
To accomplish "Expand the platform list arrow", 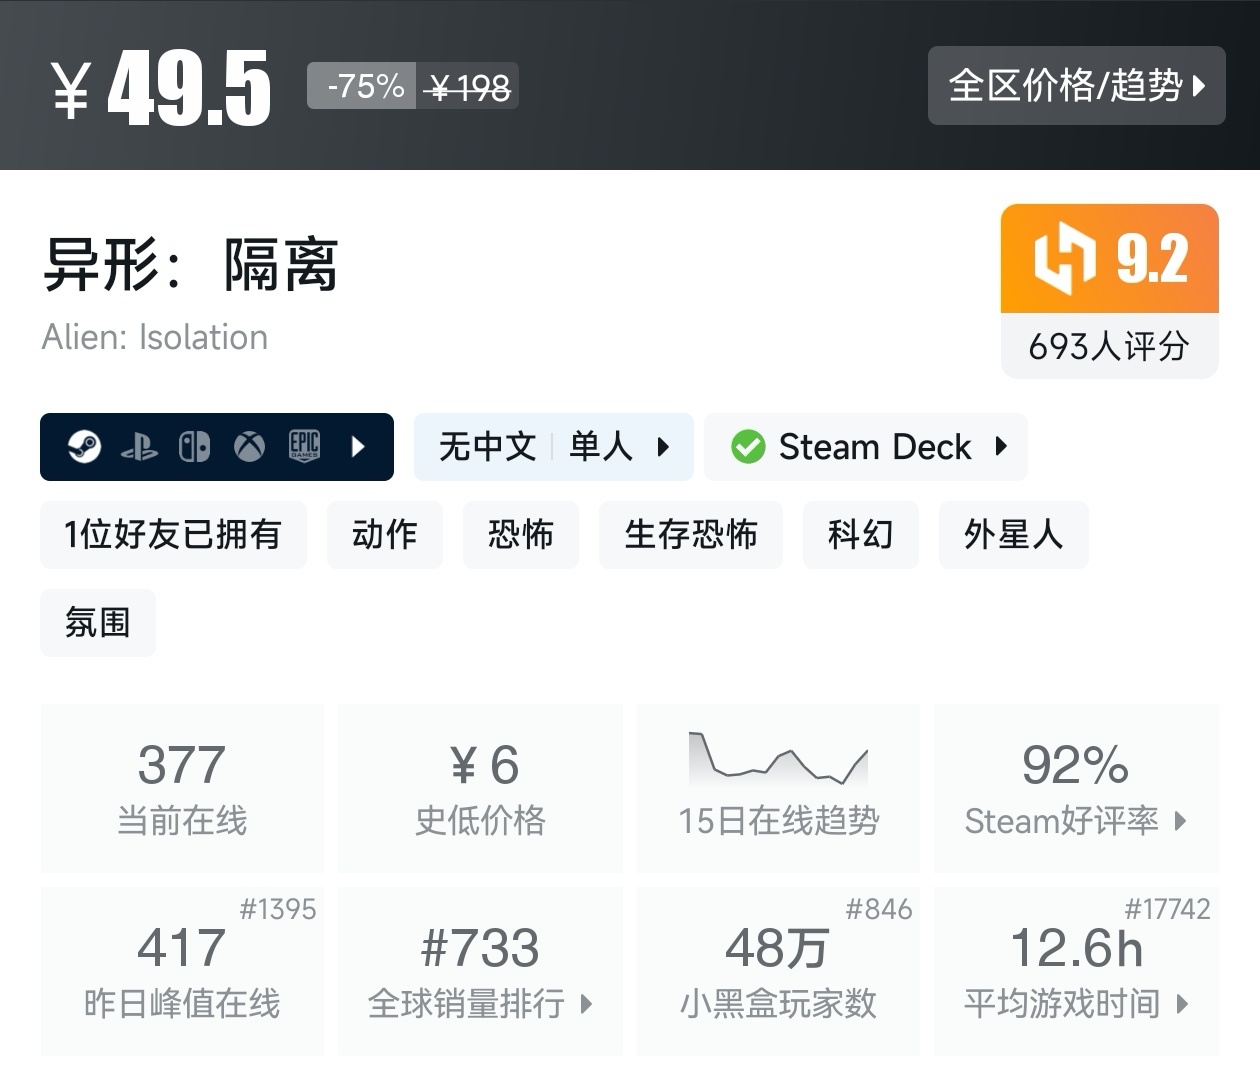I will click(359, 447).
